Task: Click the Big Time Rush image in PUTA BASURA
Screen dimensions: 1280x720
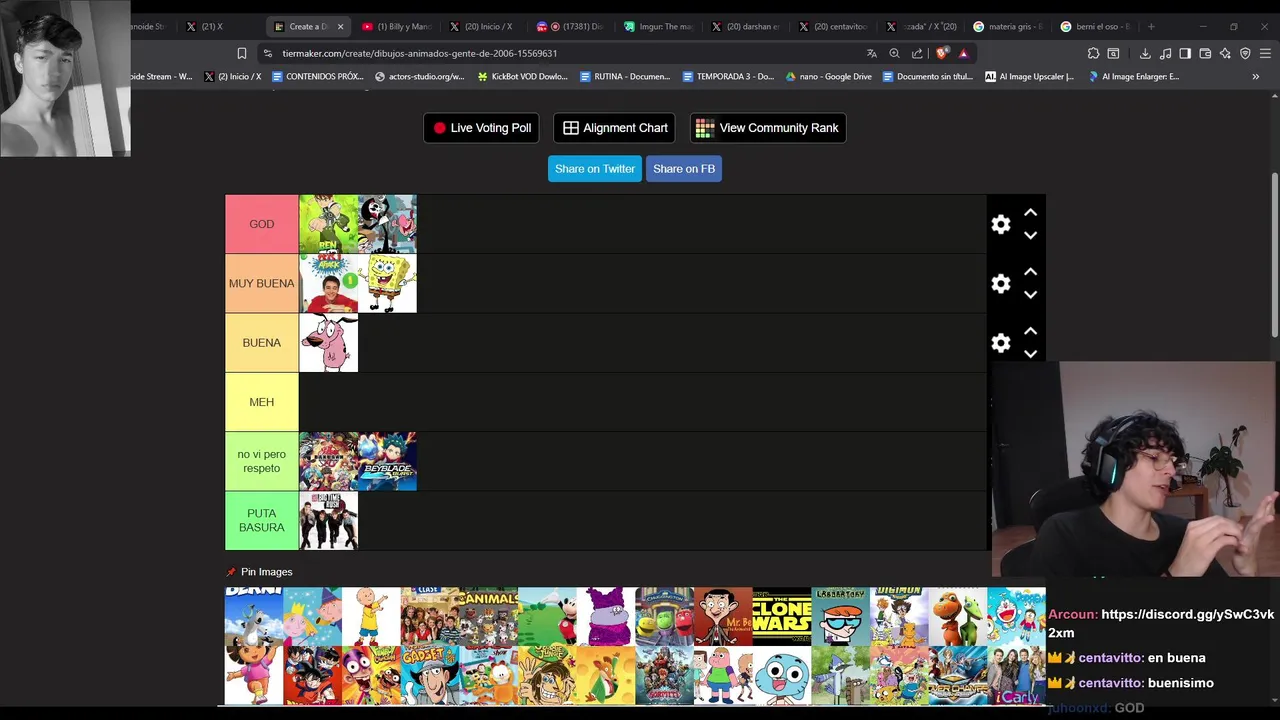Action: point(328,520)
